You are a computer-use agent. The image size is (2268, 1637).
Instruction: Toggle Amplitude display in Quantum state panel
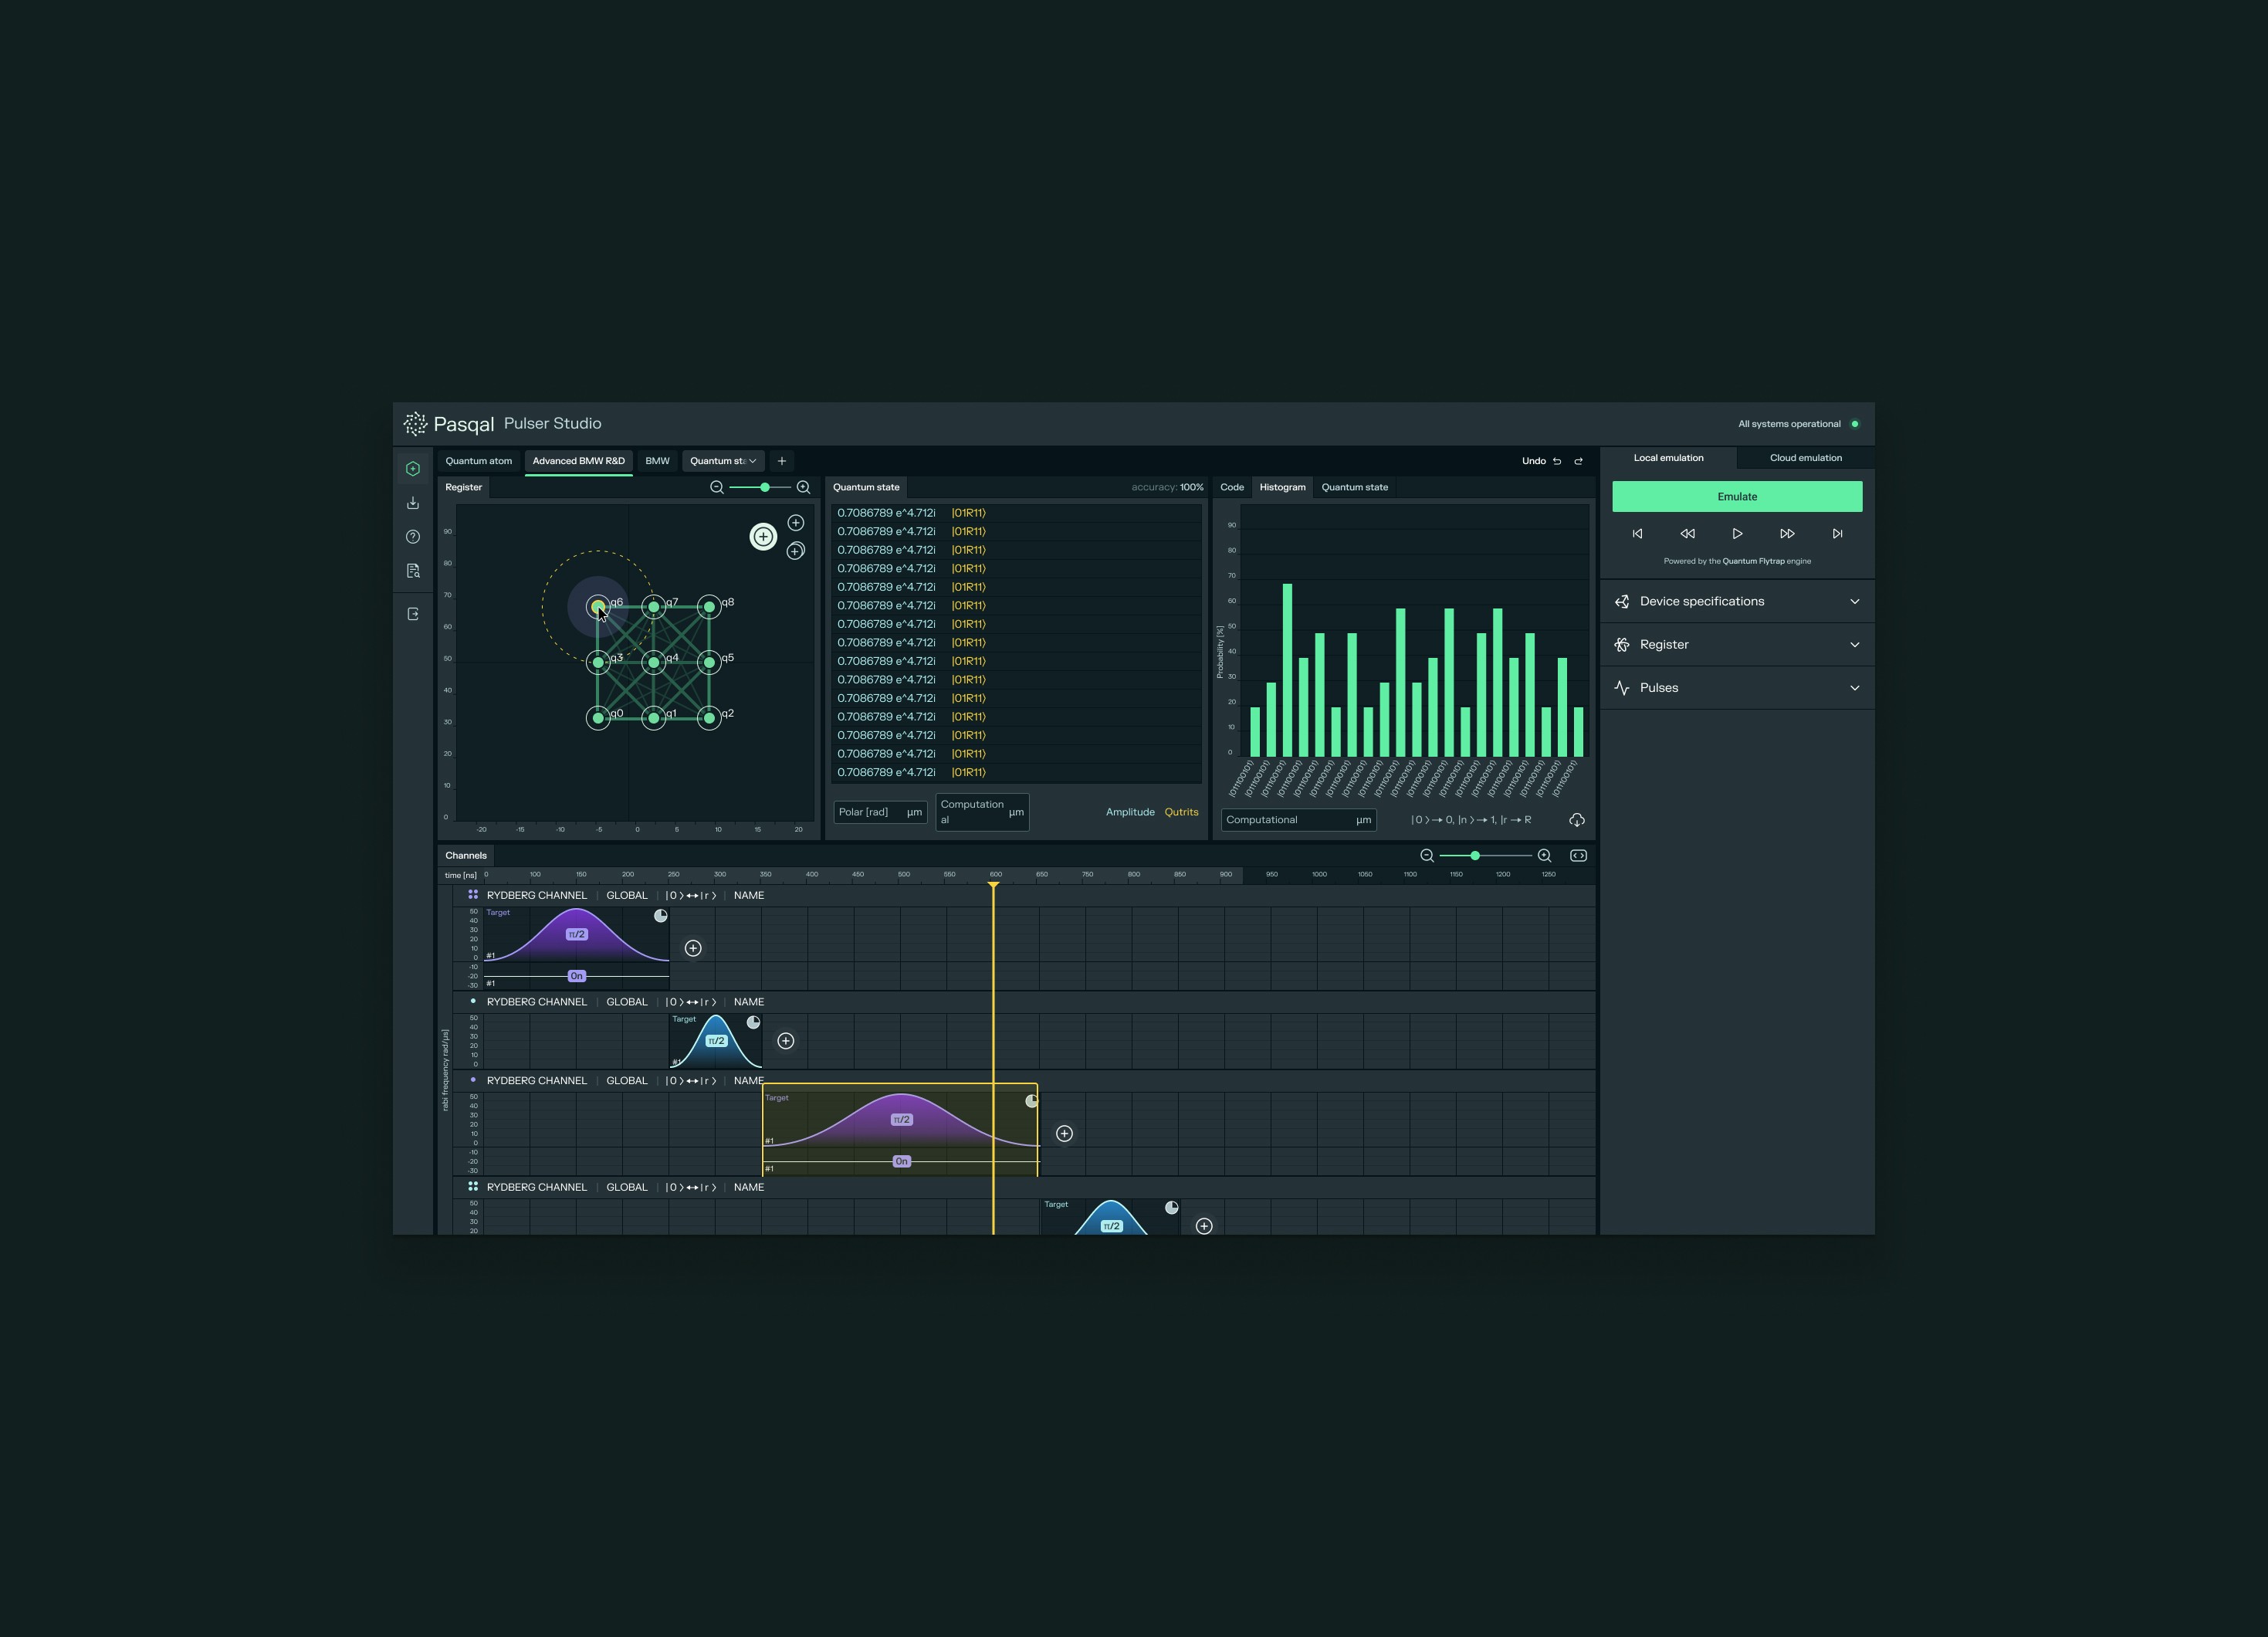tap(1129, 812)
